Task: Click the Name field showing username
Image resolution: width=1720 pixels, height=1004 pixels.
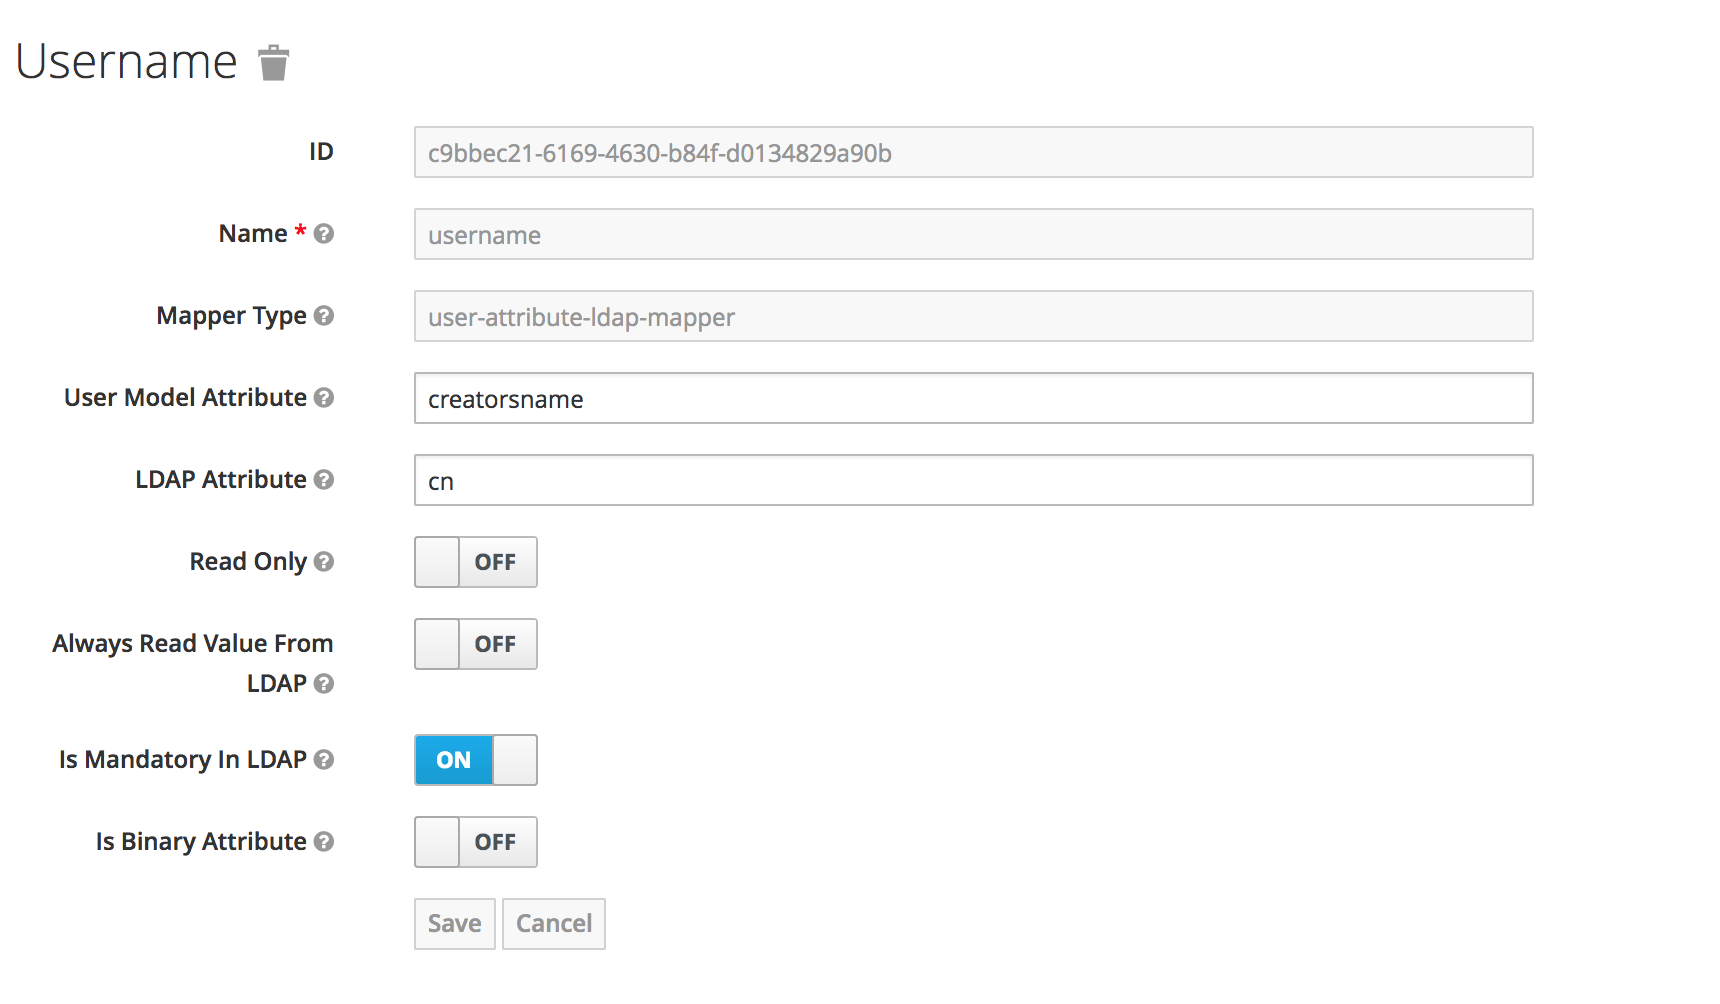Action: coord(974,234)
